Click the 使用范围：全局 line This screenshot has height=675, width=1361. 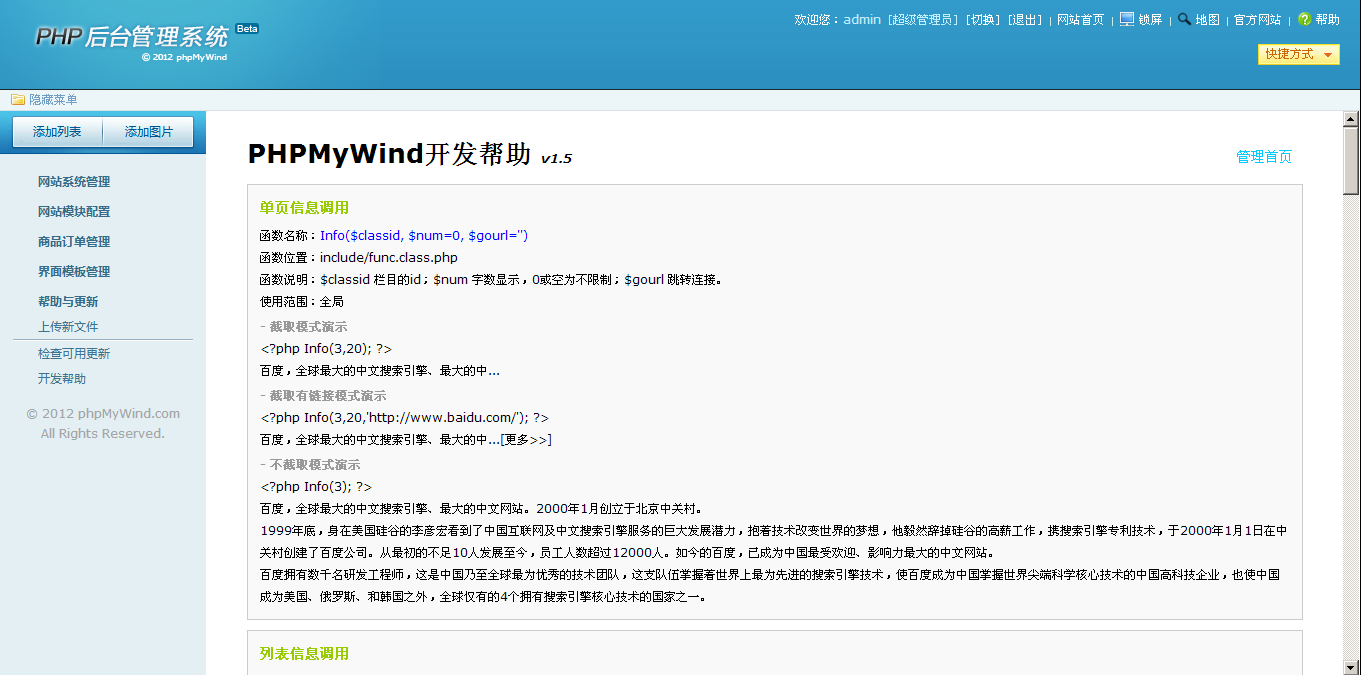click(302, 302)
